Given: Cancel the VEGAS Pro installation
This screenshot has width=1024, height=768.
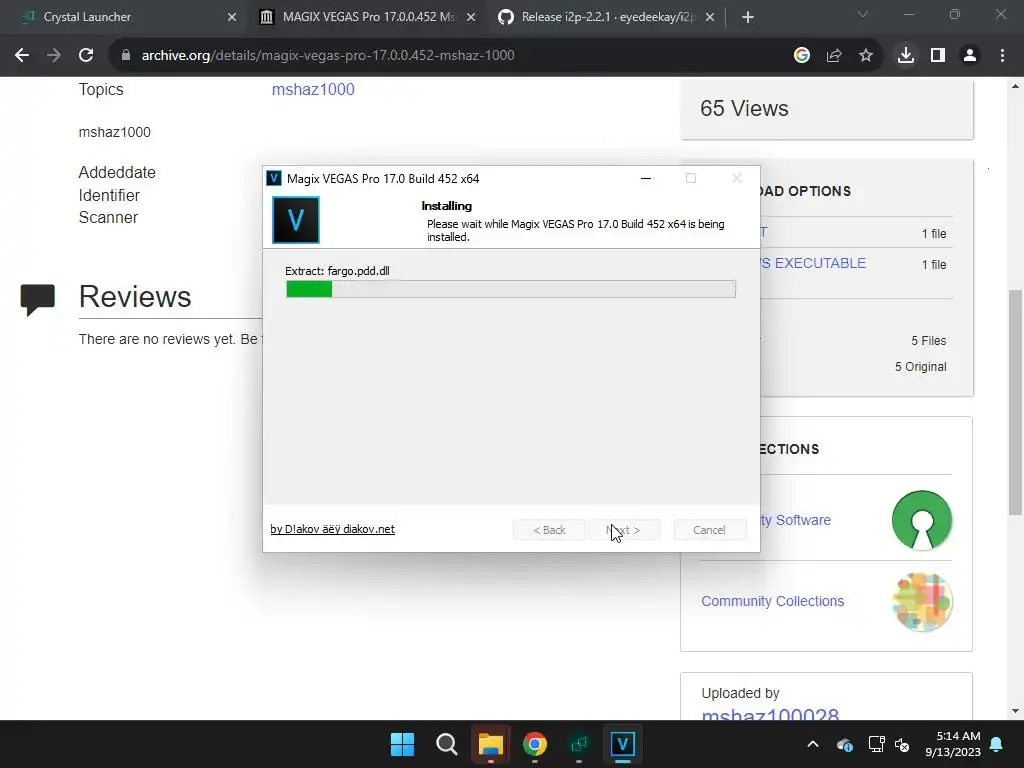Looking at the screenshot, I should click(709, 530).
